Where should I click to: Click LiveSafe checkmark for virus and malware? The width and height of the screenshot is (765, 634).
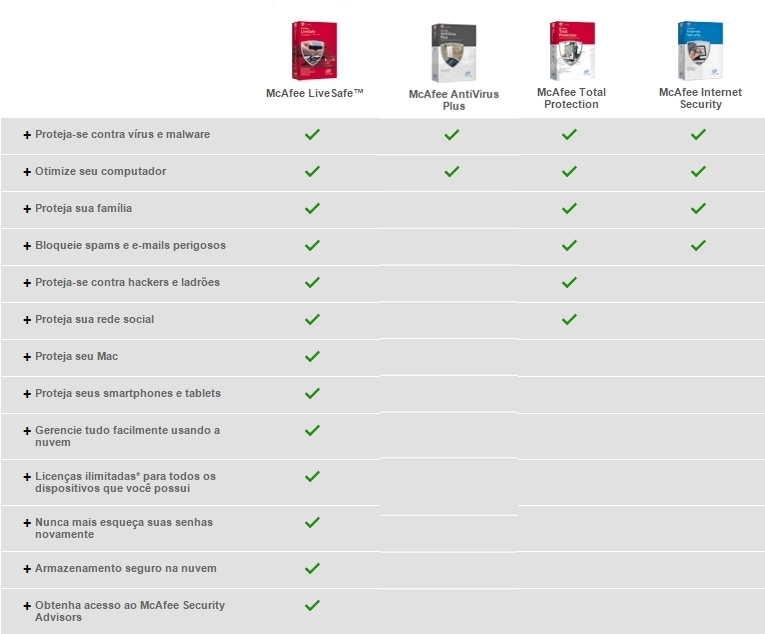click(312, 134)
